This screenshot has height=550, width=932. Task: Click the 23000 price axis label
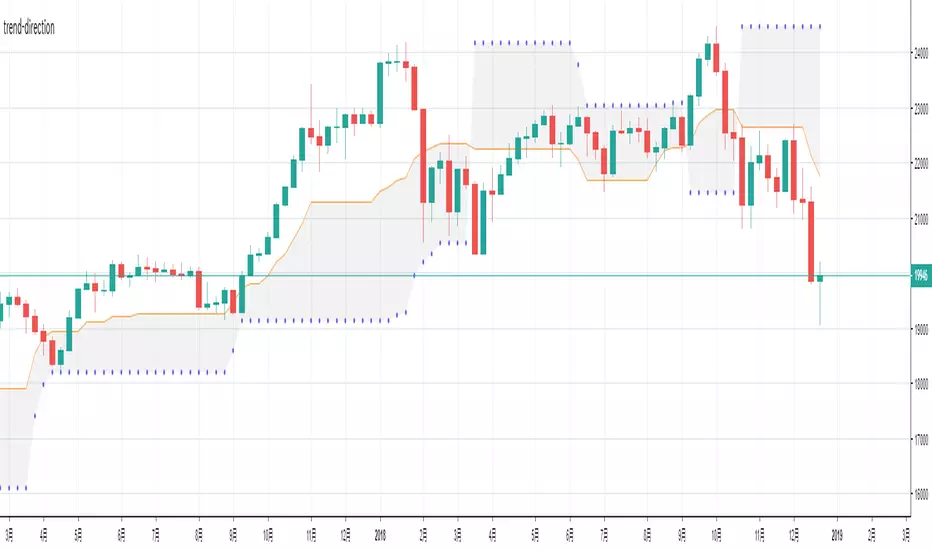click(x=920, y=108)
